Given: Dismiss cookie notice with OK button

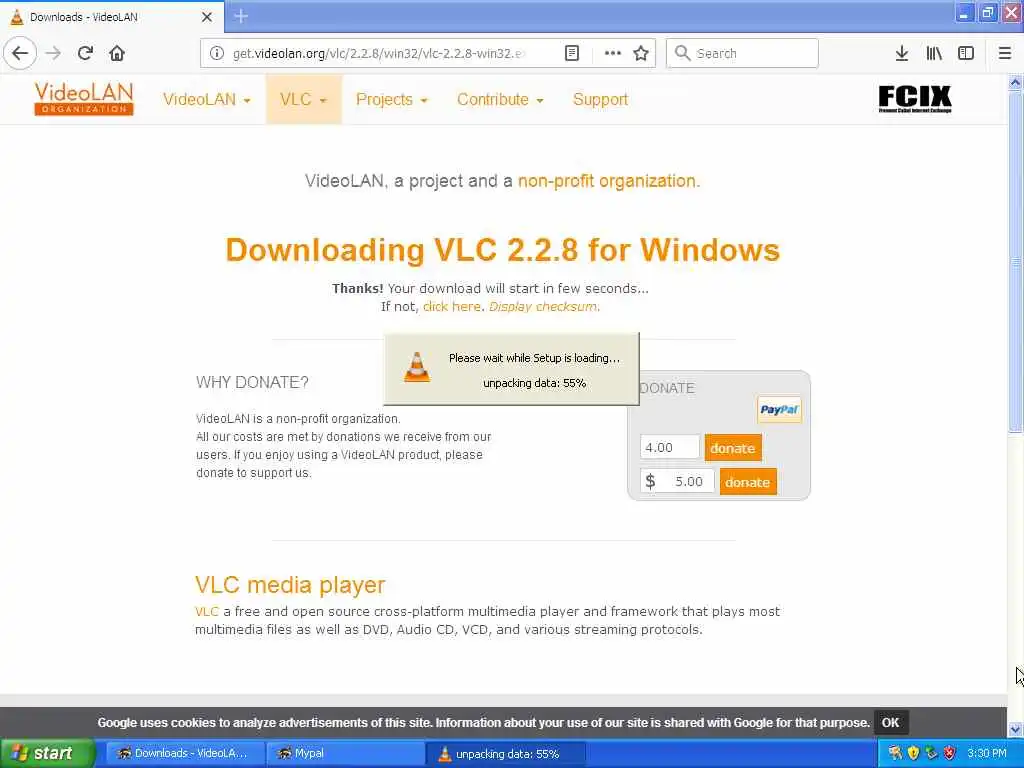Looking at the screenshot, I should pos(890,722).
